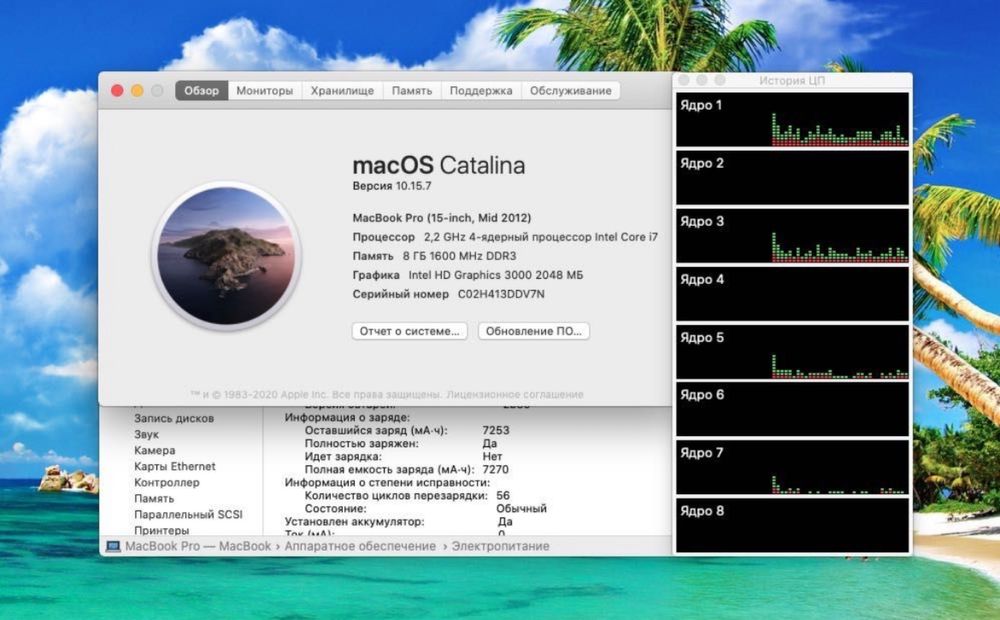The height and width of the screenshot is (620, 1000).
Task: Select Звук in the System Report sidebar
Action: click(147, 434)
